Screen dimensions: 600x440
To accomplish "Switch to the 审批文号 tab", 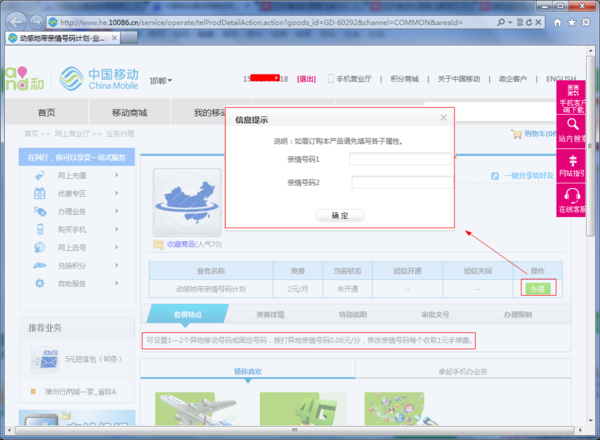I will pos(435,315).
